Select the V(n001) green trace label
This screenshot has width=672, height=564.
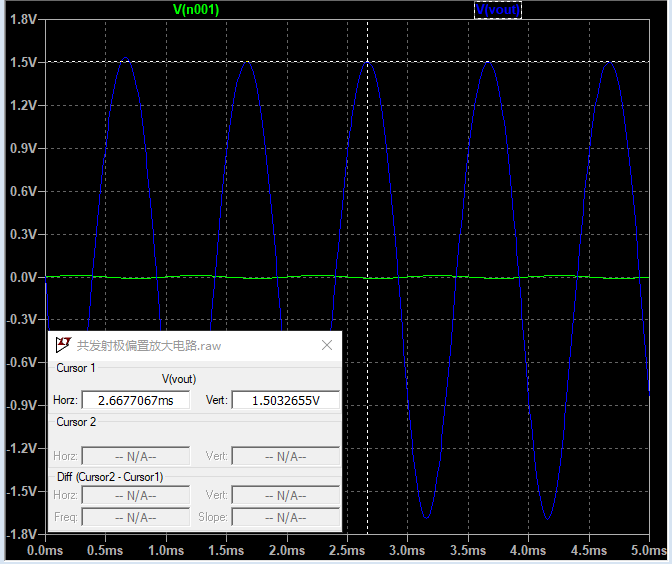tap(196, 9)
